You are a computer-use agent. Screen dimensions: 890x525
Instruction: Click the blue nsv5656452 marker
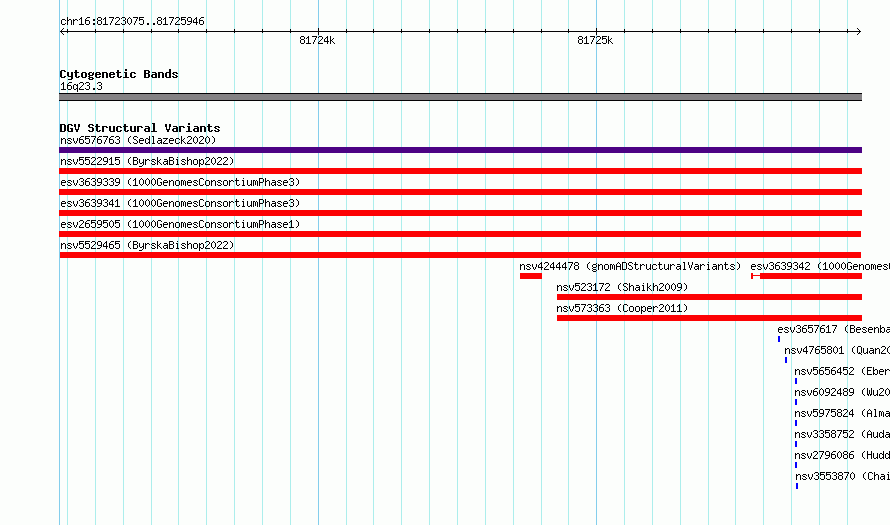[796, 381]
